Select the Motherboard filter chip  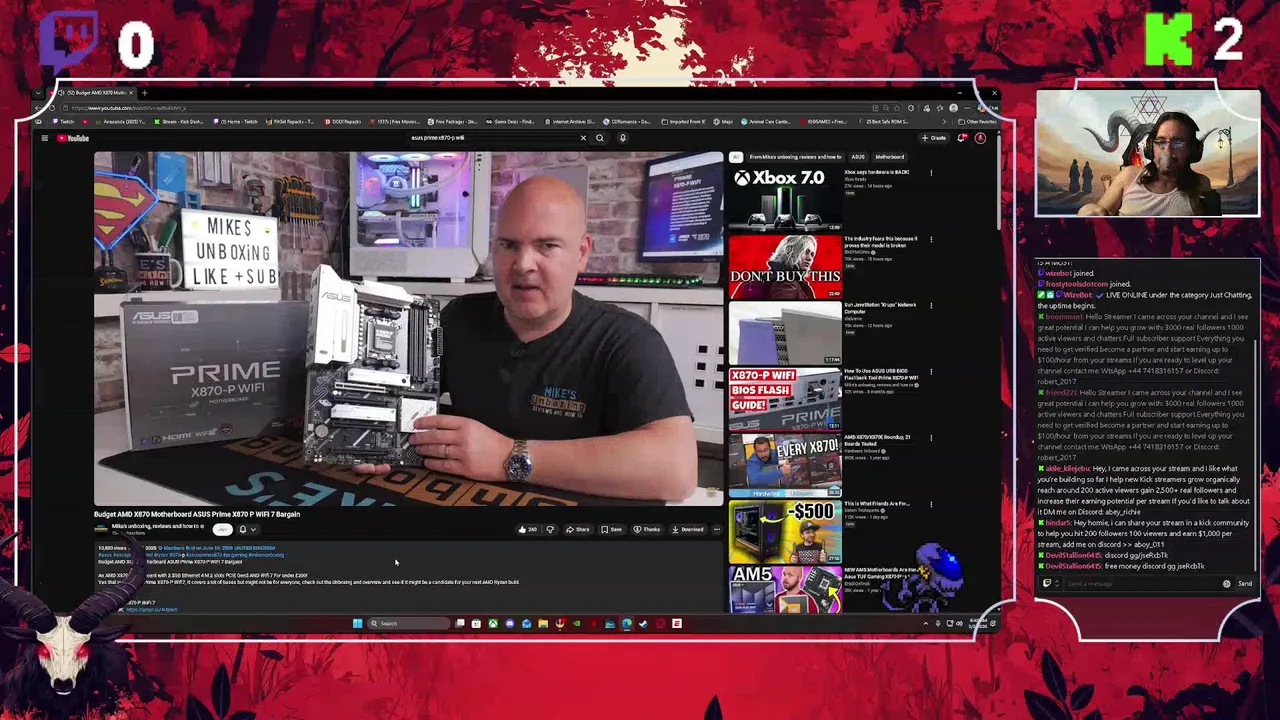[889, 157]
